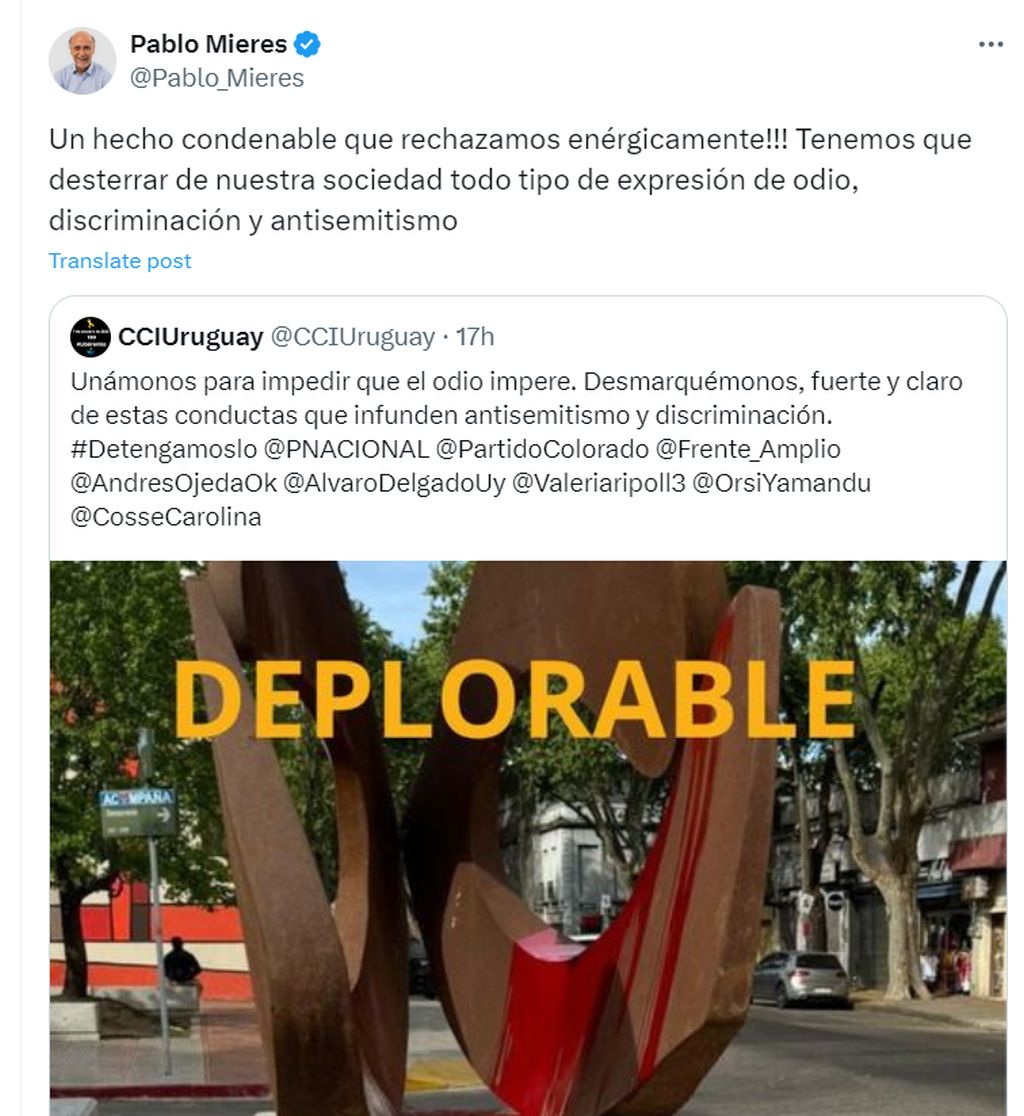Open the #Detengamoslo hashtag
This screenshot has height=1116, width=1024.
coord(164,449)
